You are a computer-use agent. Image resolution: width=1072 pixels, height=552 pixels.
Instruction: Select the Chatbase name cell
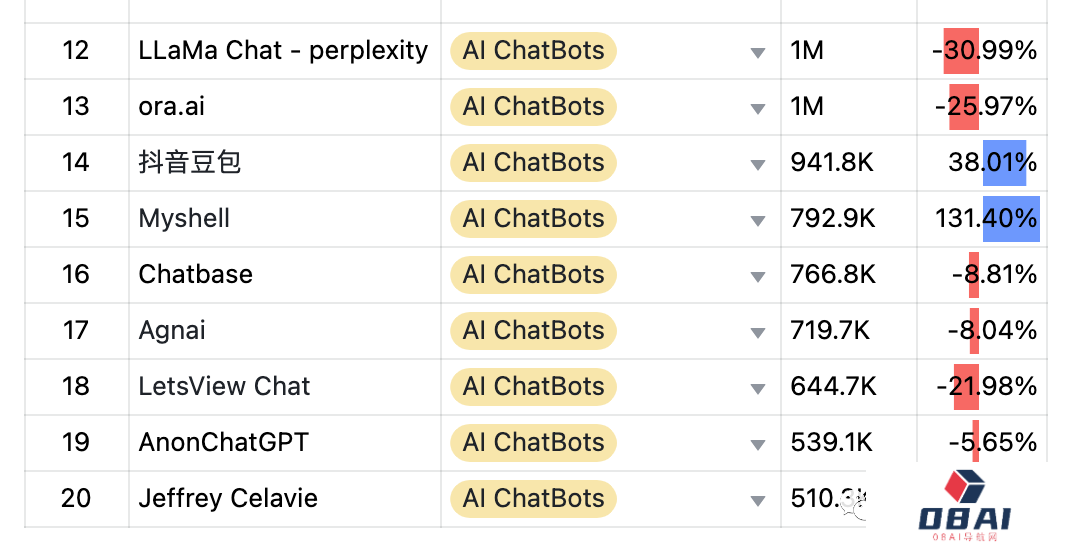click(285, 275)
